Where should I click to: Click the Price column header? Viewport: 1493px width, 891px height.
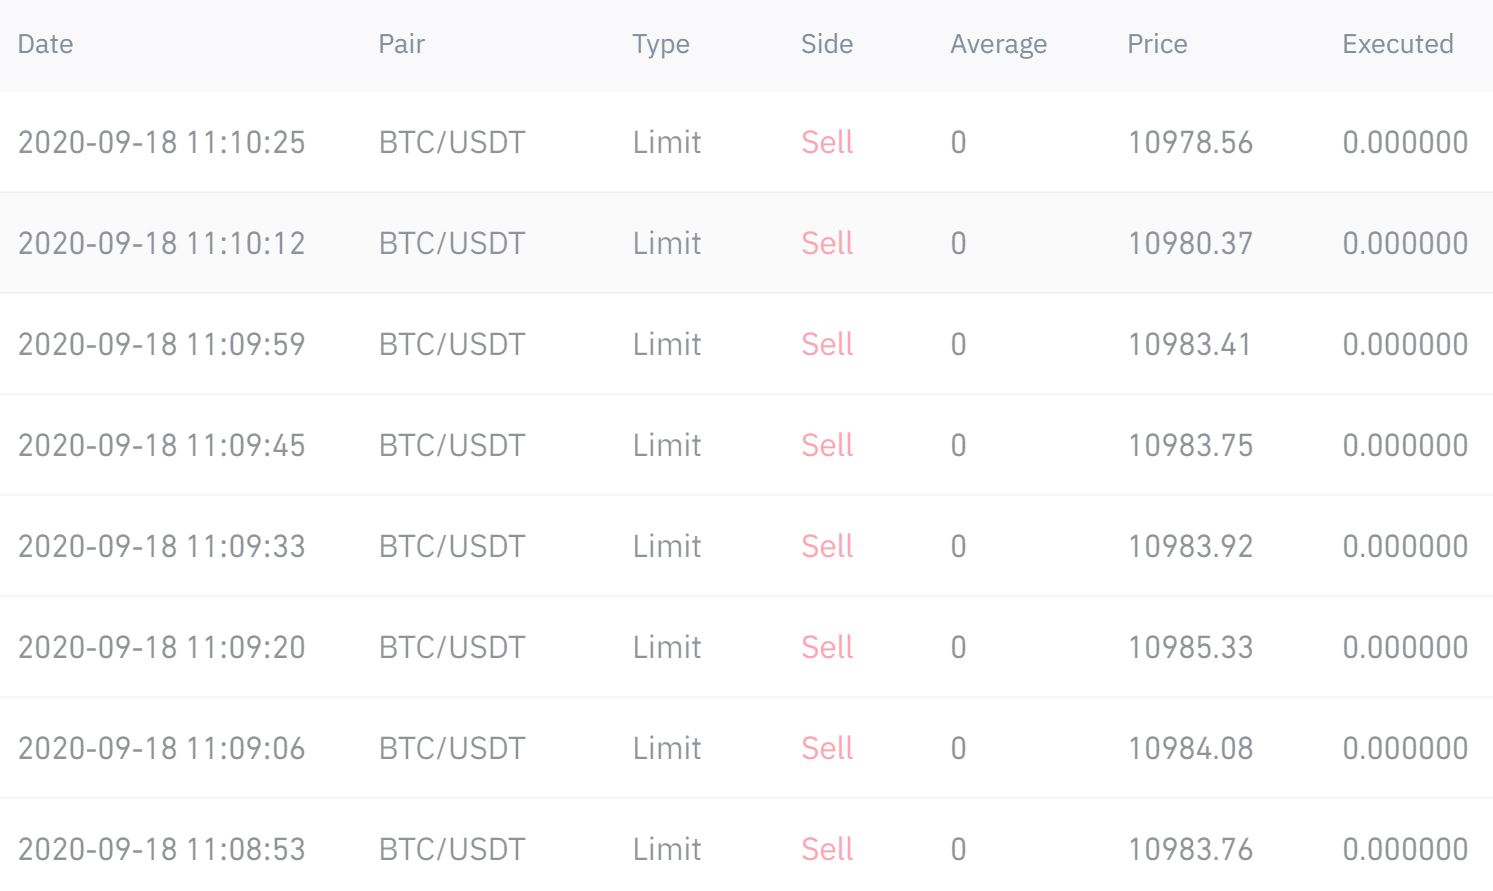click(x=1157, y=44)
